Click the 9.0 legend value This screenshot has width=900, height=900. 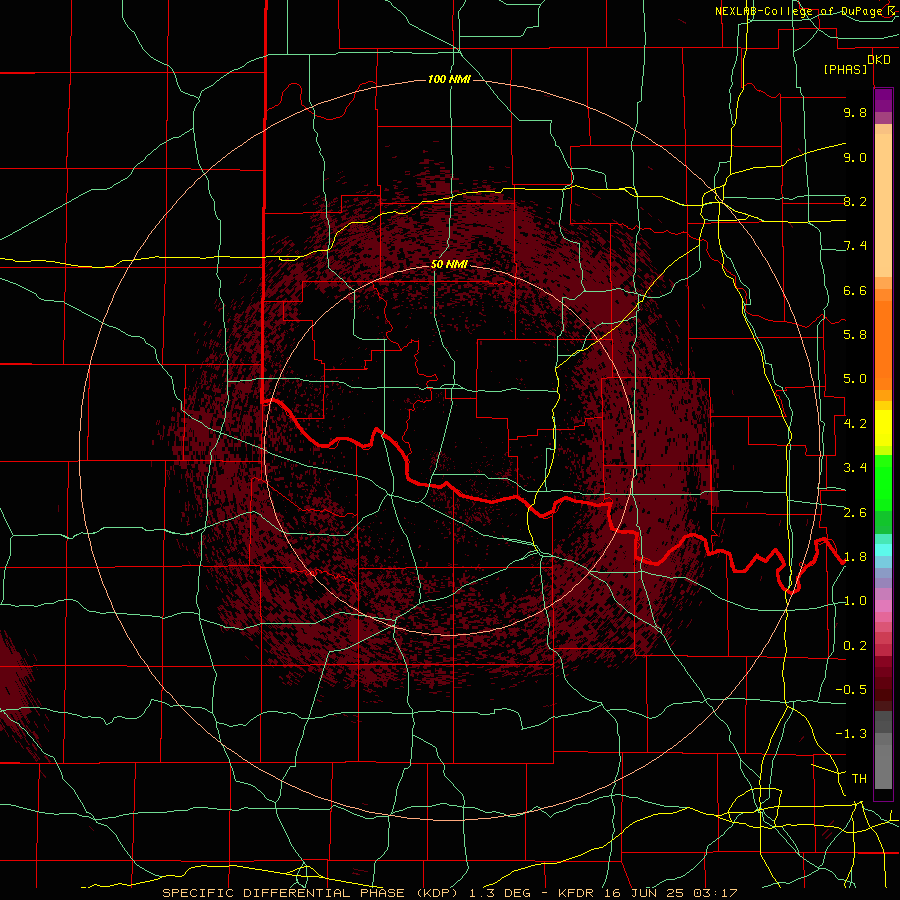[855, 157]
